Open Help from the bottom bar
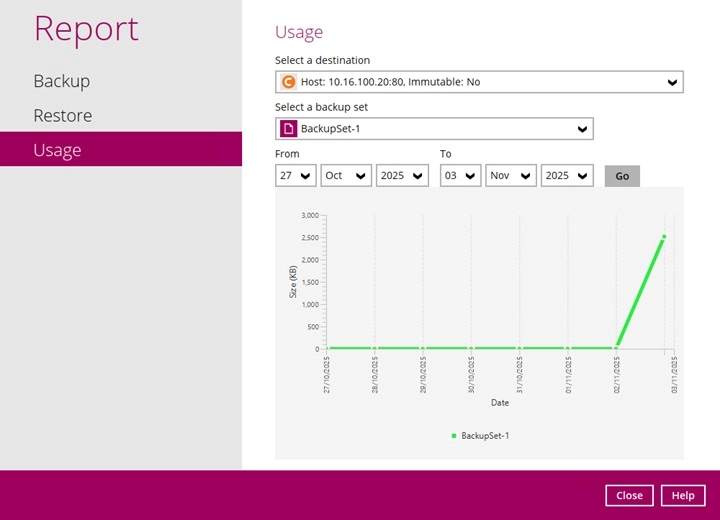 point(683,495)
